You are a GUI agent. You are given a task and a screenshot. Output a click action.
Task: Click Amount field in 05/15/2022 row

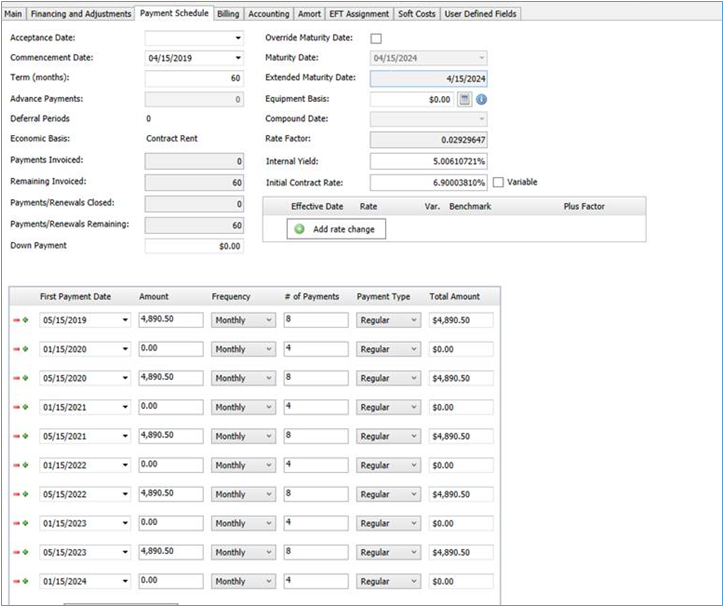[x=171, y=494]
